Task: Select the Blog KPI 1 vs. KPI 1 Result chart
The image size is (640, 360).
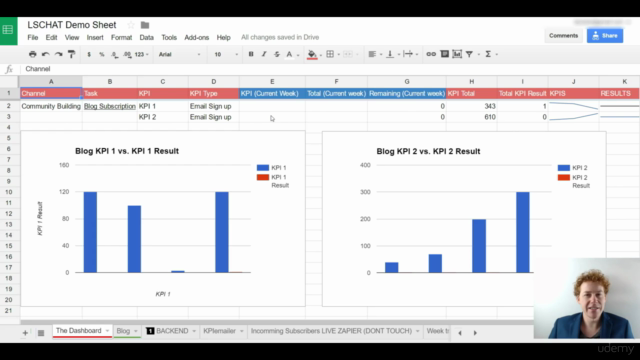Action: (163, 218)
